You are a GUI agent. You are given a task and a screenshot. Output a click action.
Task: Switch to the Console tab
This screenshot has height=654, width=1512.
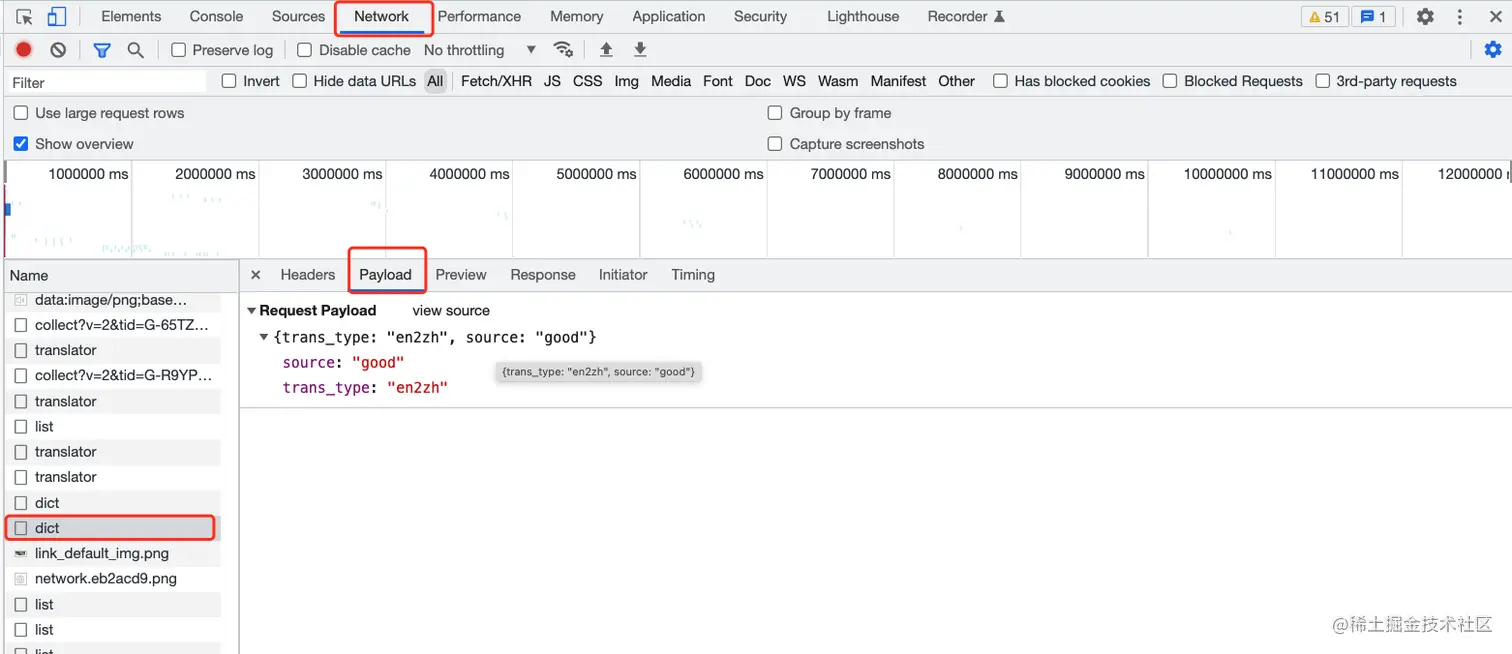217,17
